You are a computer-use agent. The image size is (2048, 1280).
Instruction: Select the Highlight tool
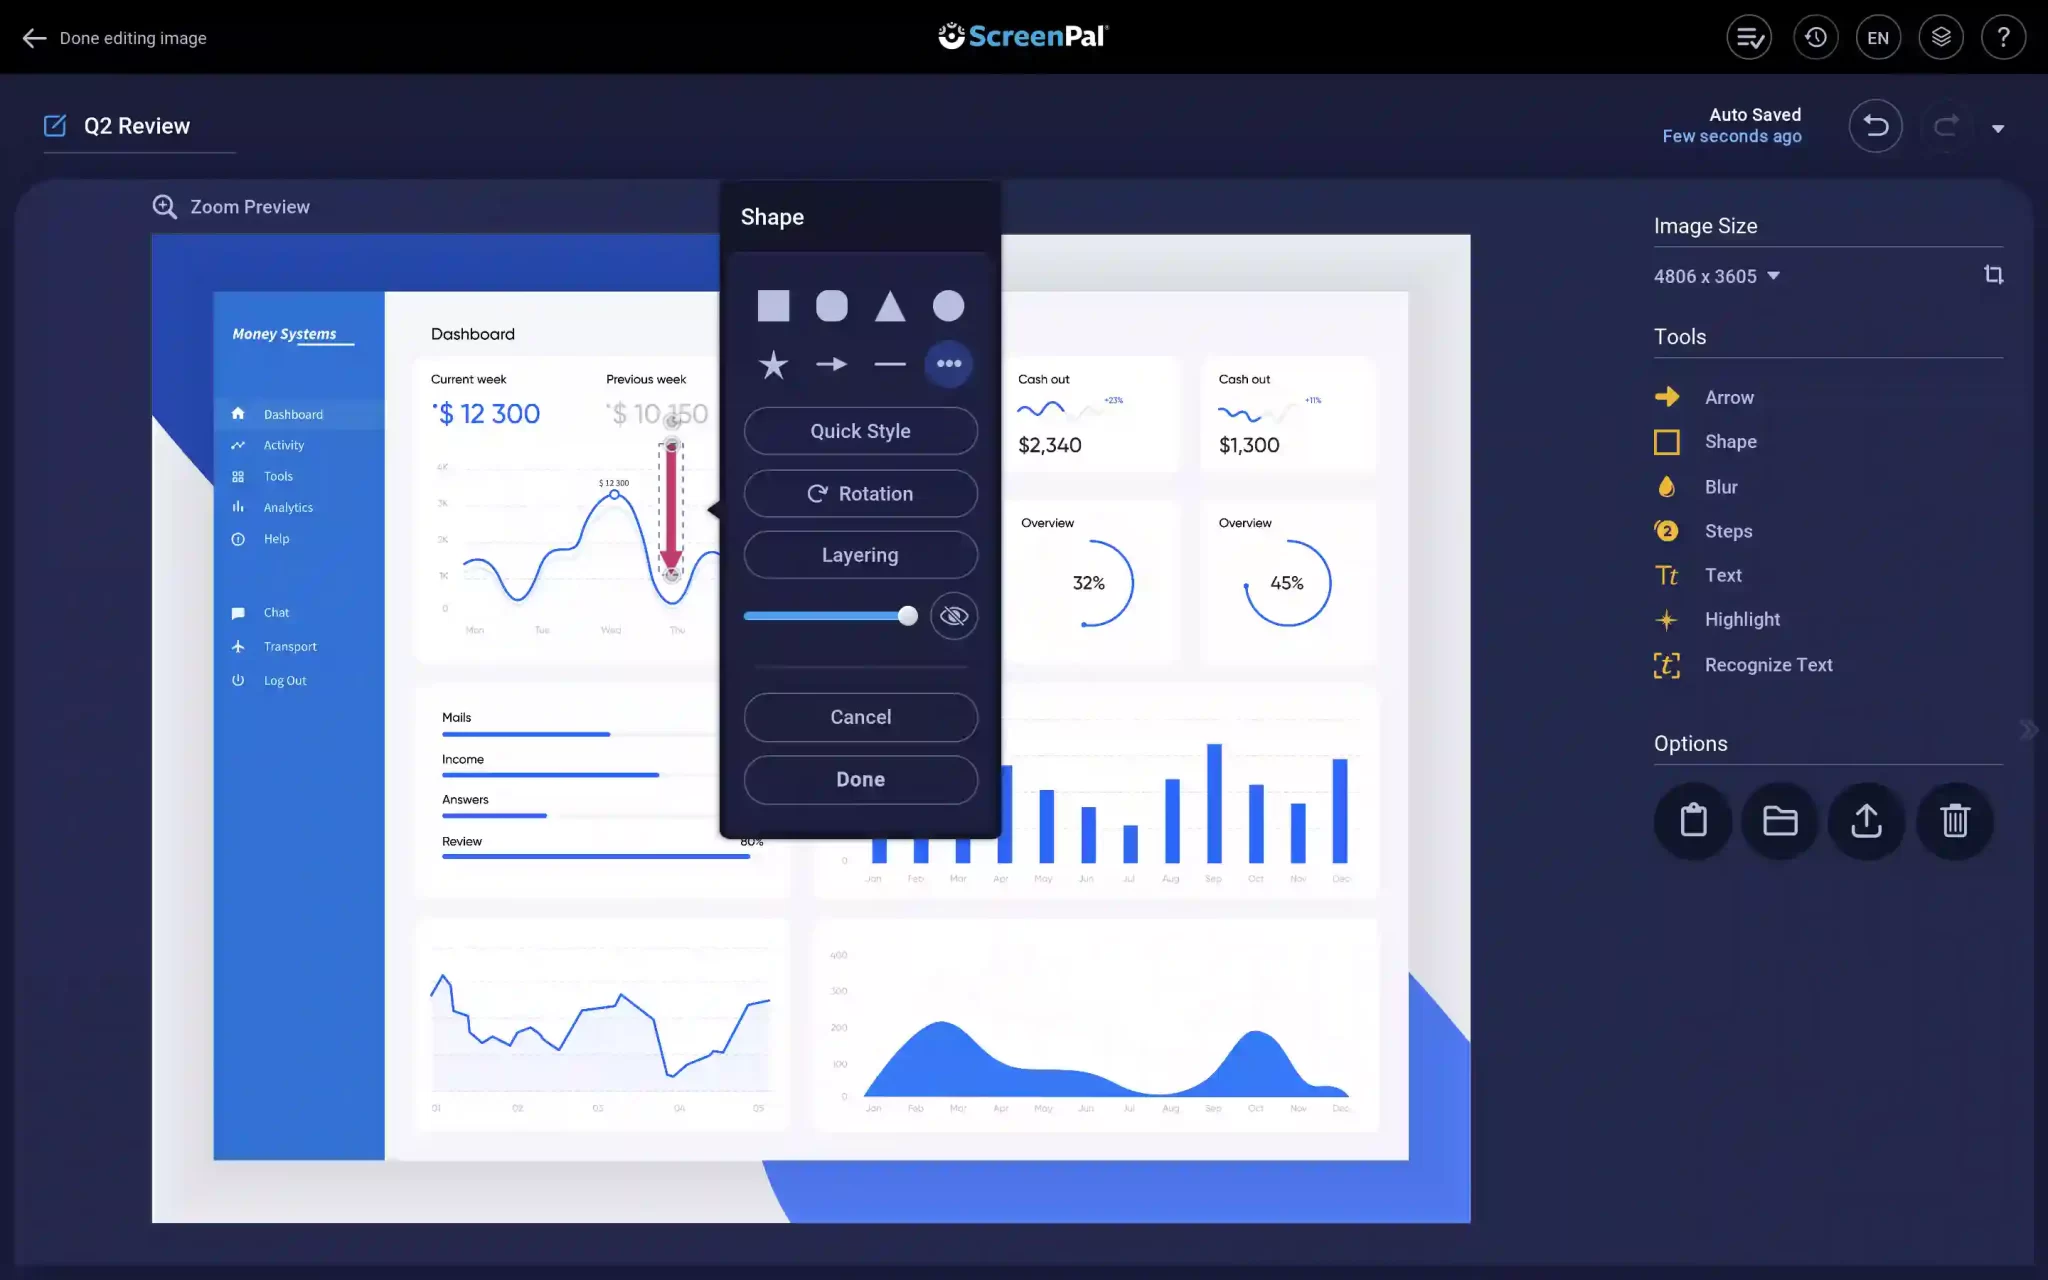[1741, 618]
